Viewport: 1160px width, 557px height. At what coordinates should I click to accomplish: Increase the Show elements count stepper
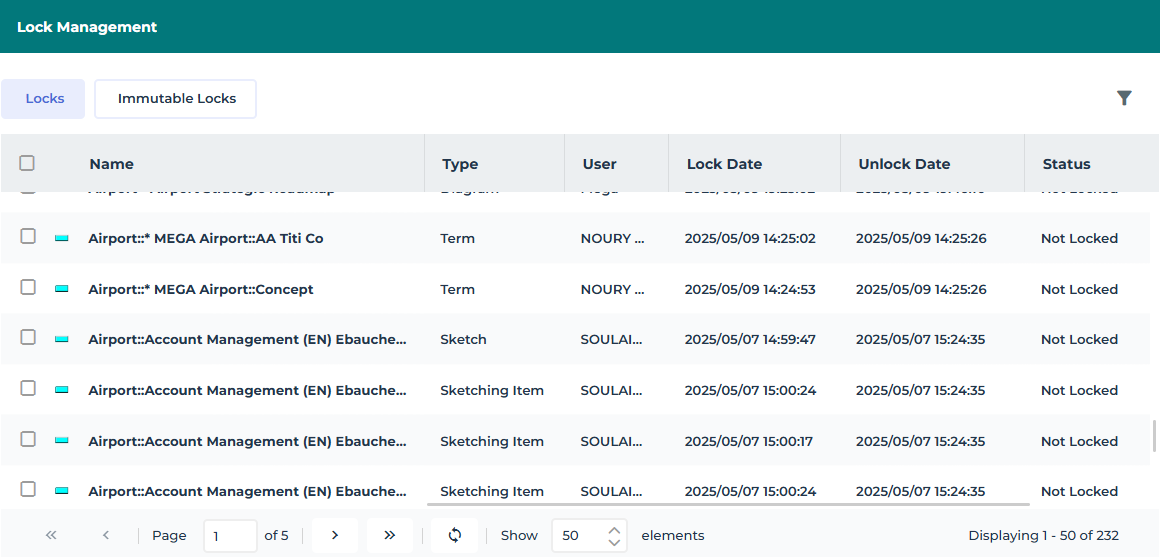click(614, 528)
